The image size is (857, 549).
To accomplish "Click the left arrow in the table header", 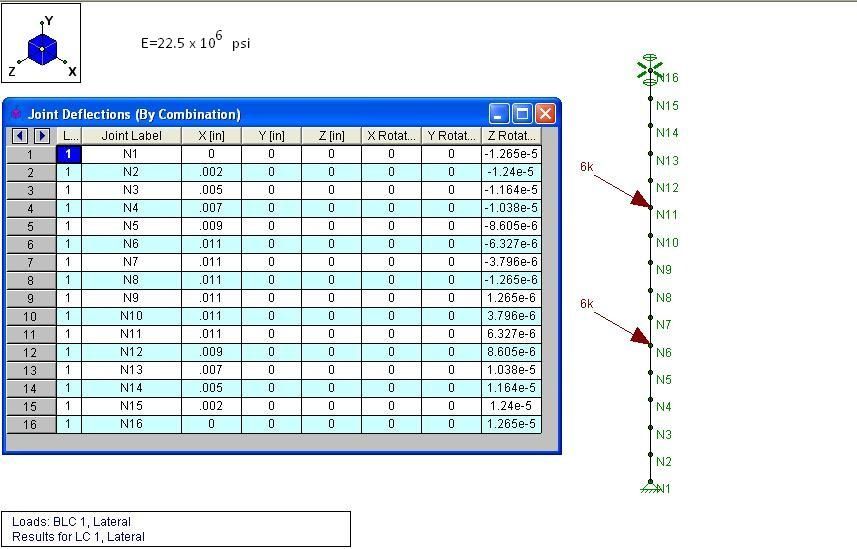I will [x=20, y=136].
